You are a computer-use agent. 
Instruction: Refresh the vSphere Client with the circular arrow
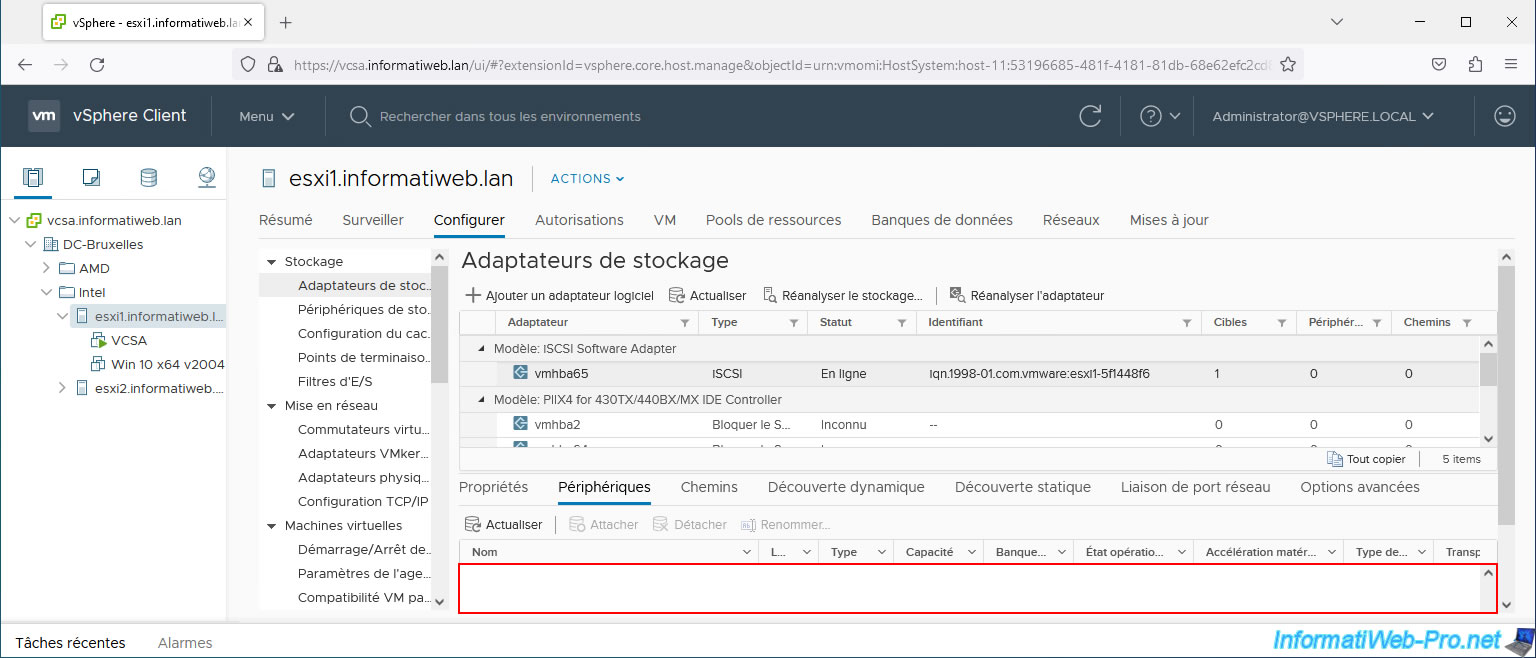1091,116
